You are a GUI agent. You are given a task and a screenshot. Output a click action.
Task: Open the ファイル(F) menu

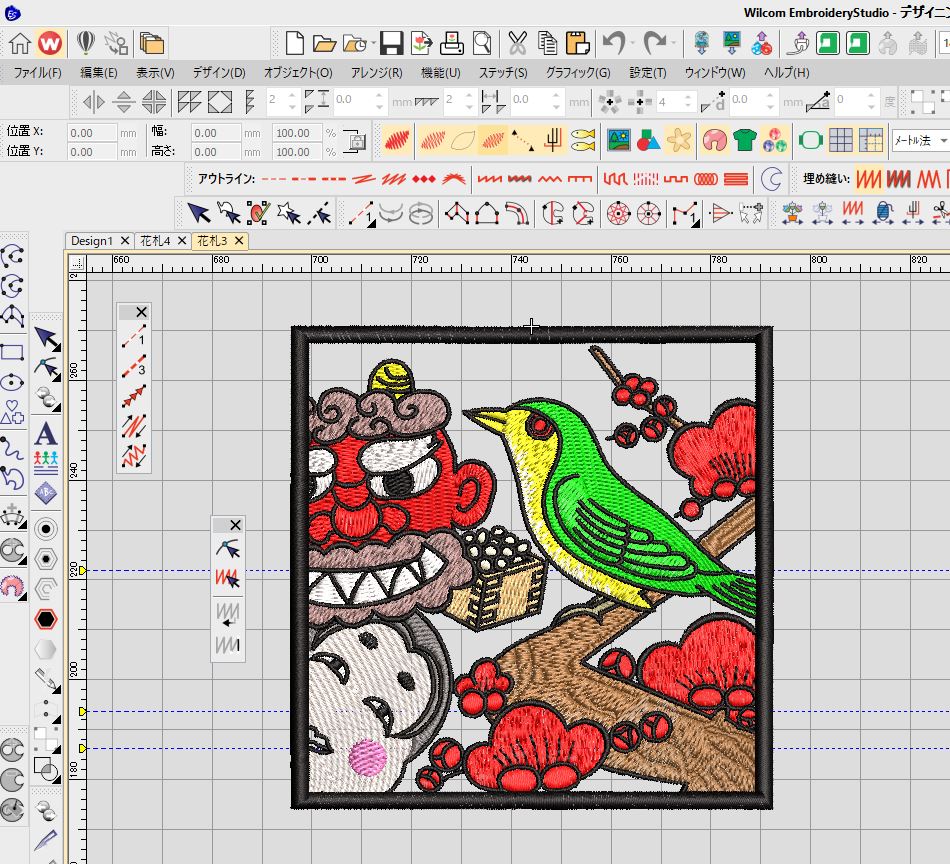[x=38, y=73]
